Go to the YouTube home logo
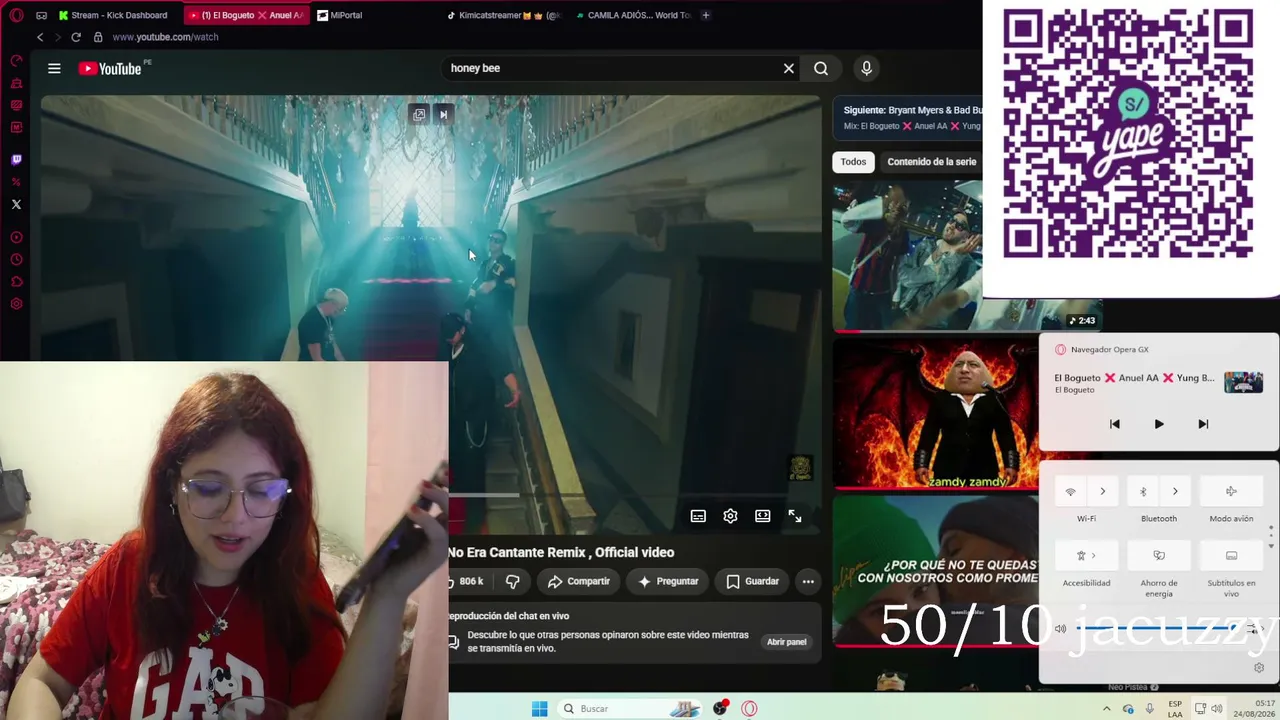 [x=110, y=68]
